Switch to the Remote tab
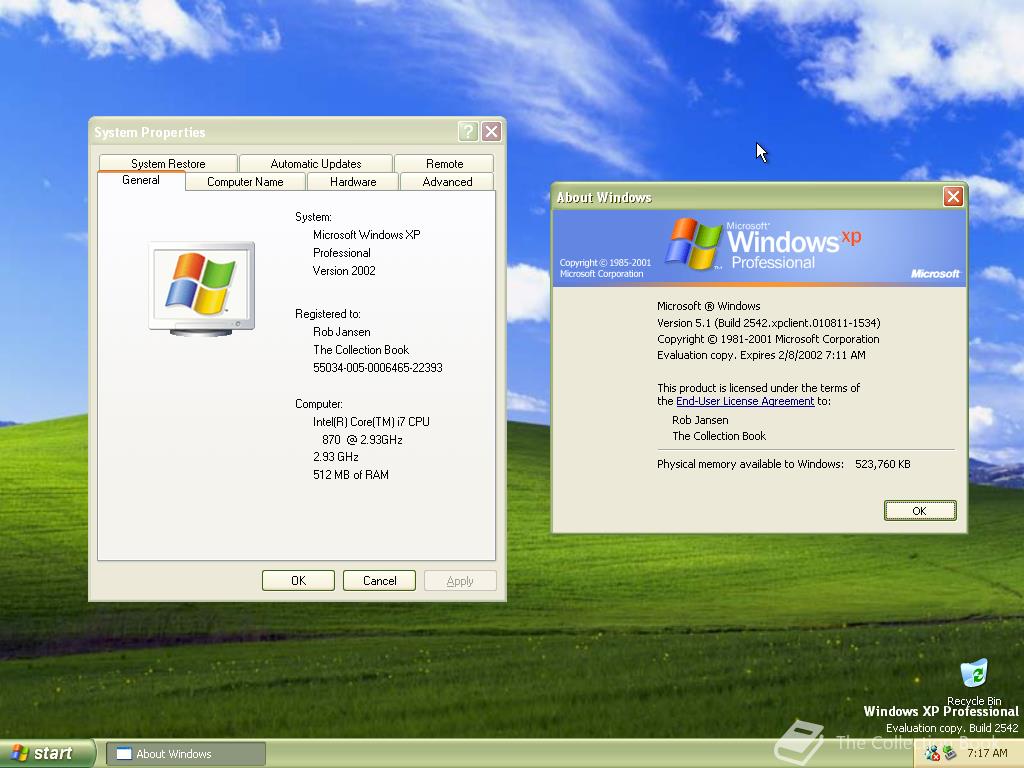 (445, 163)
